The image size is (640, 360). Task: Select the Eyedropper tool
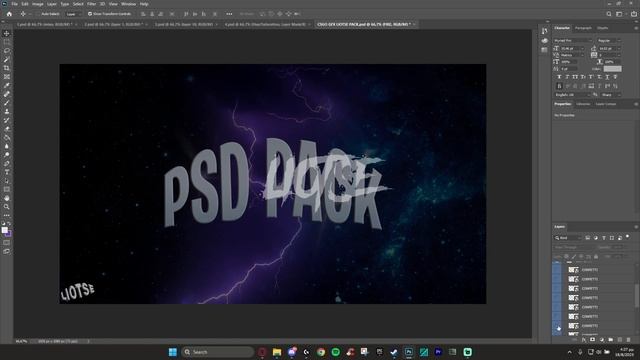pos(7,85)
